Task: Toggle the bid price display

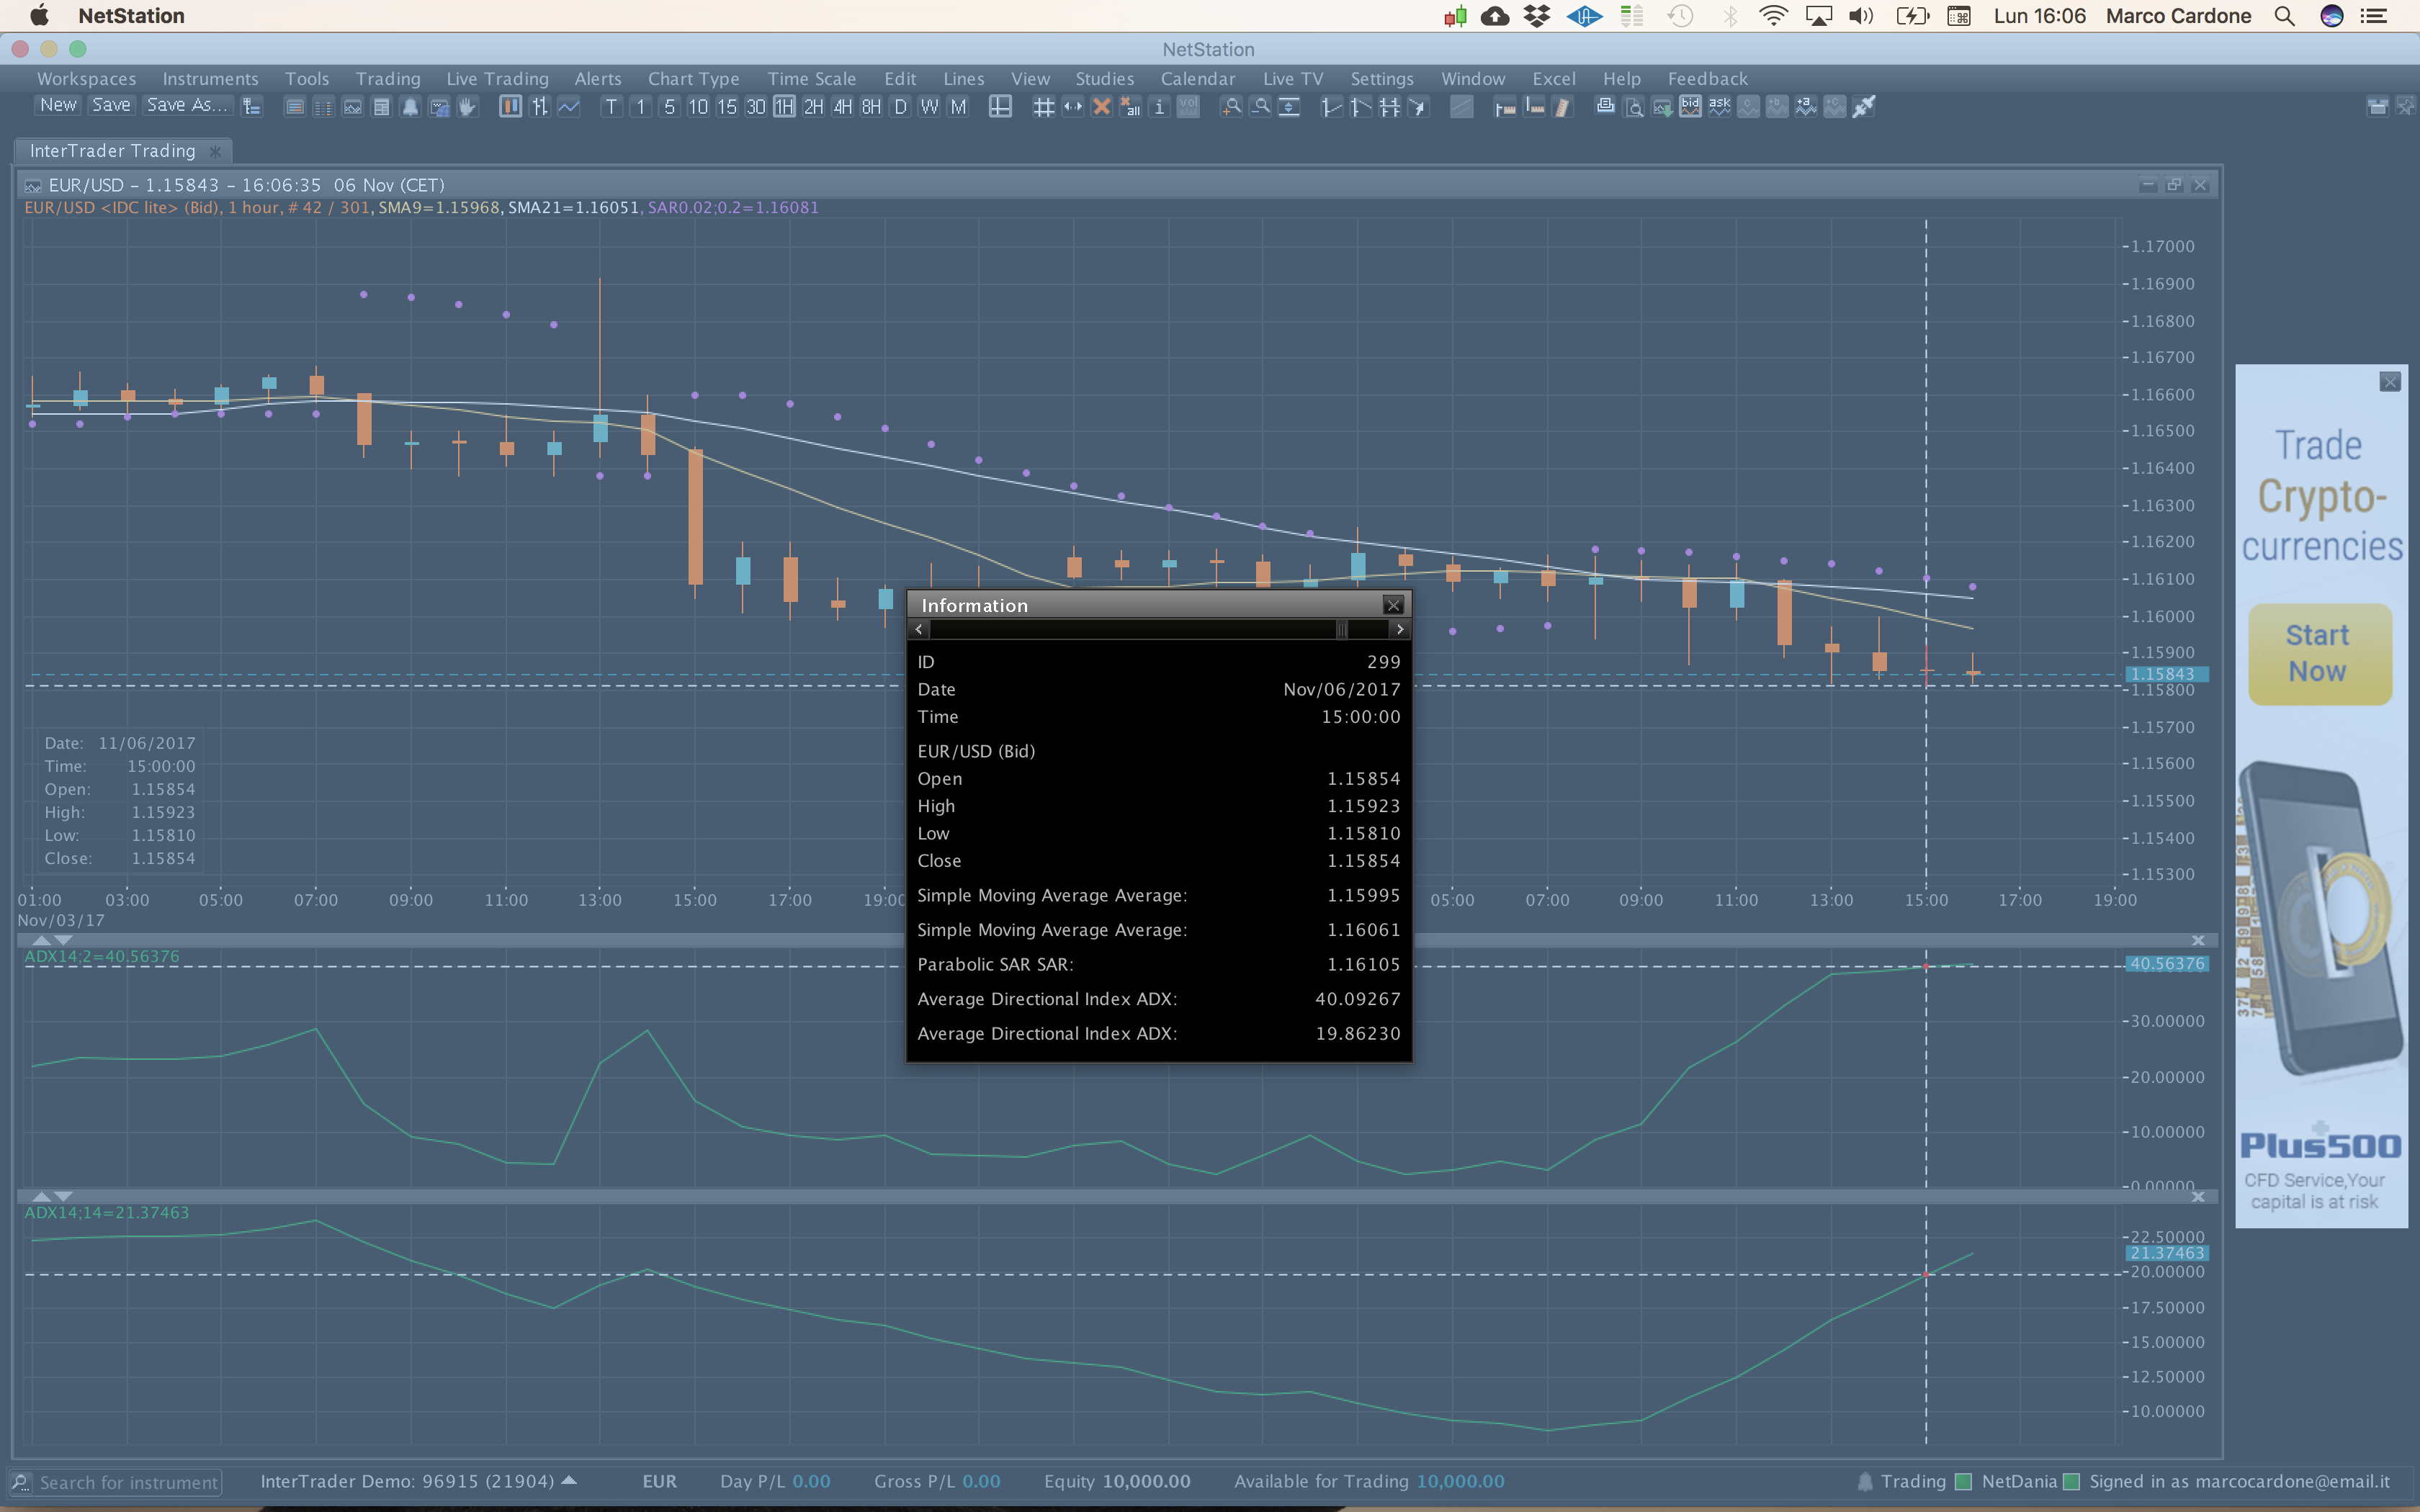Action: point(1690,106)
